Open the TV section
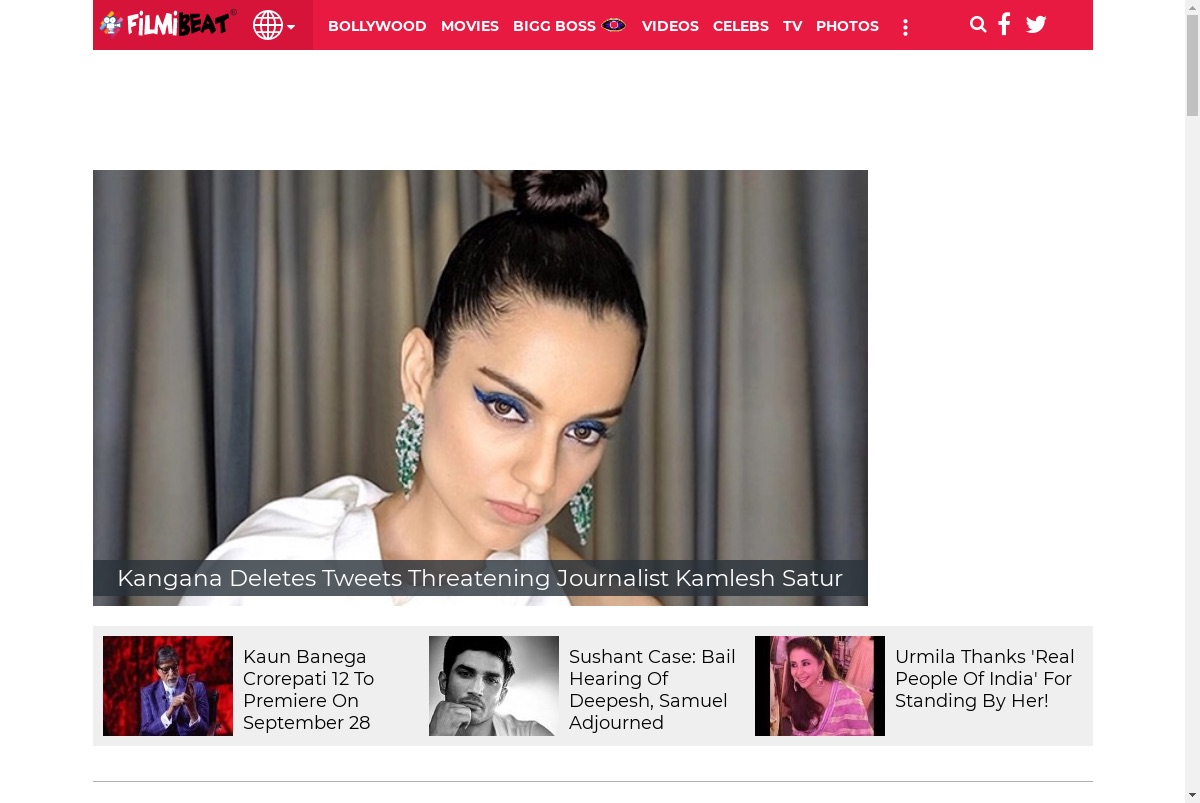 pos(793,26)
